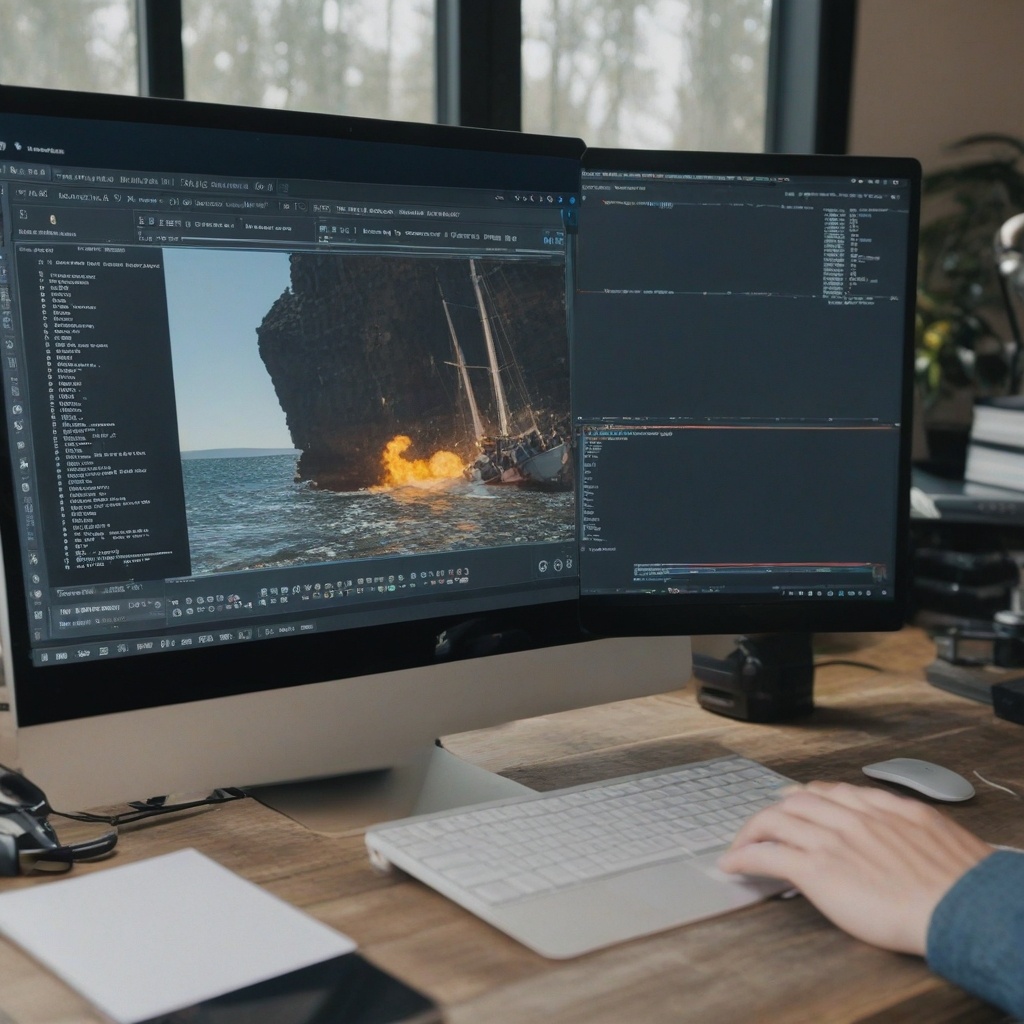Click the colored timeline bar on right monitor
This screenshot has width=1024, height=1024.
761,571
